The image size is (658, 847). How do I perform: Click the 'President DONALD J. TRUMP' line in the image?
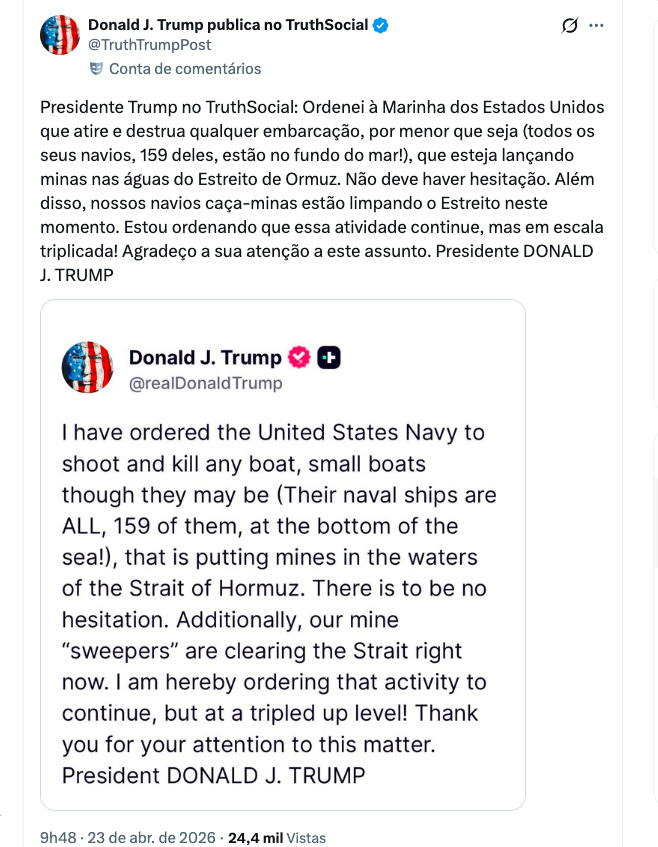[213, 775]
